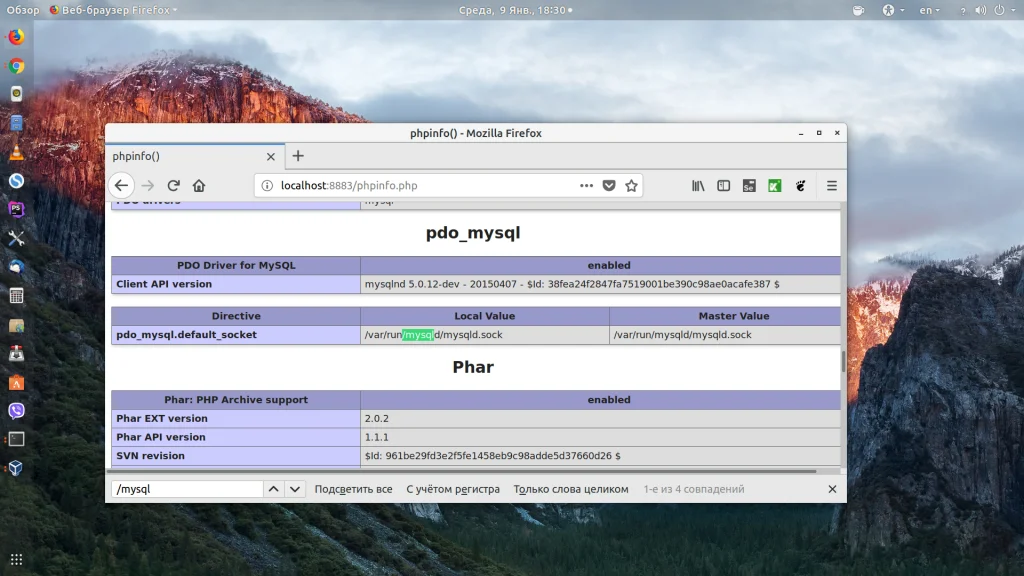
Task: Save page to Pocket
Action: tap(609, 186)
